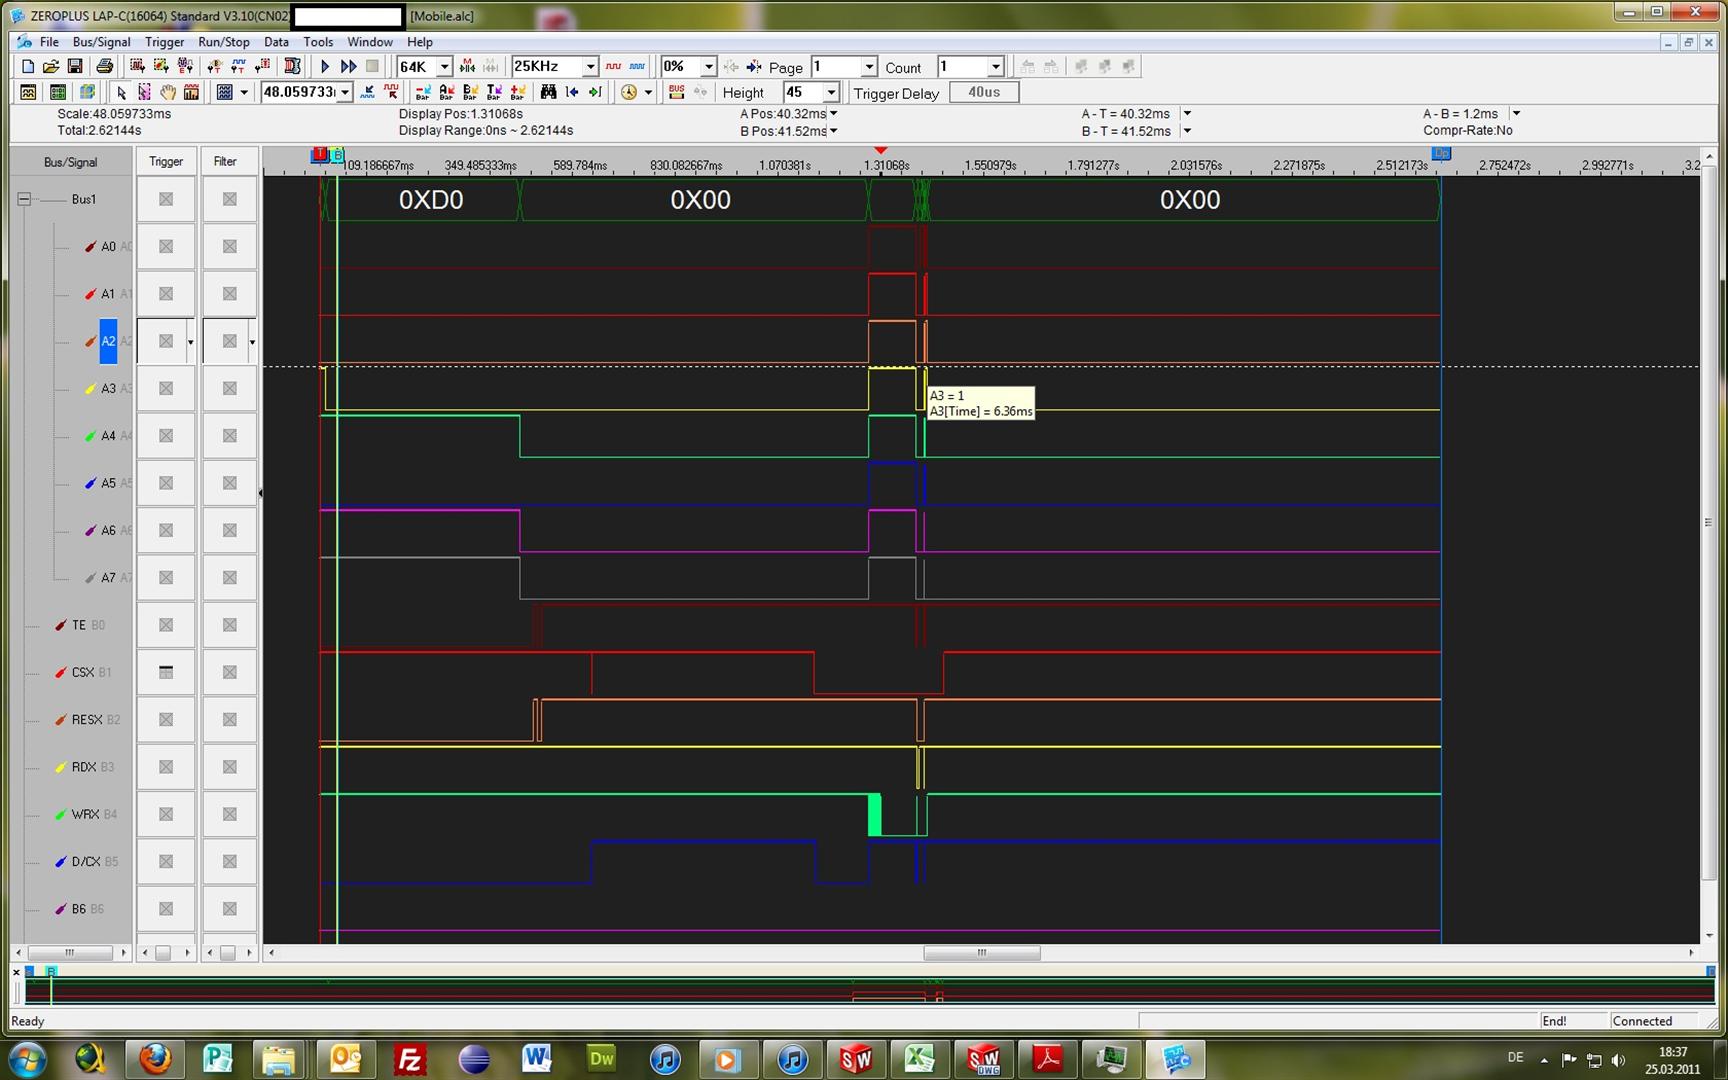This screenshot has height=1080, width=1728.
Task: Open the Run/Stop menu
Action: tap(224, 42)
